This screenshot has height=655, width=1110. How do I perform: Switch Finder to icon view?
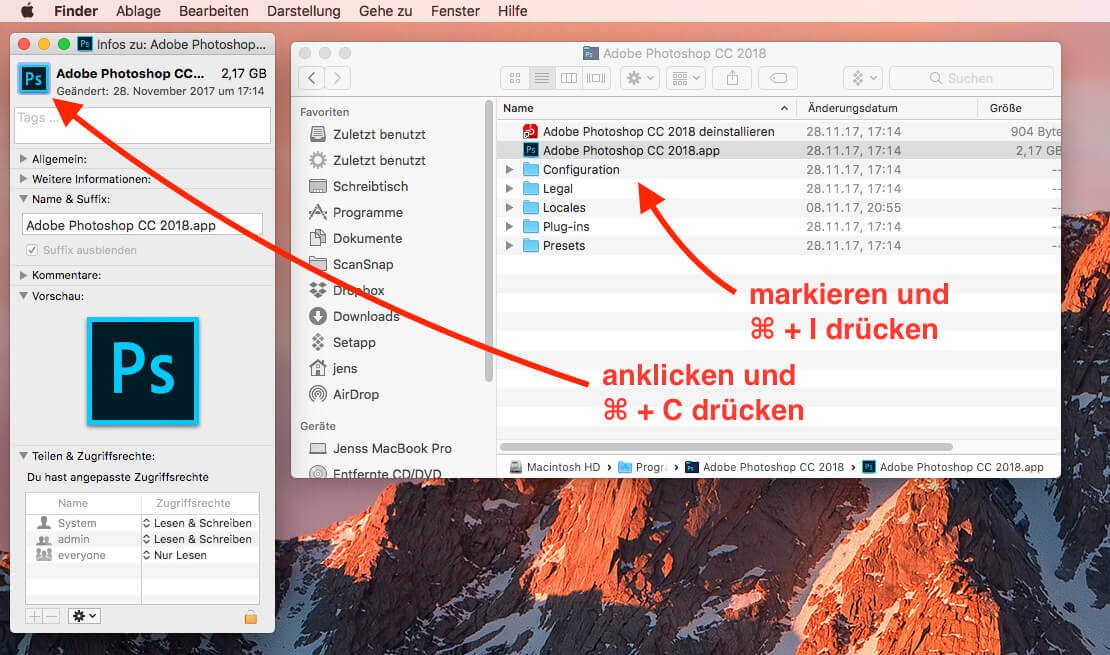[x=515, y=78]
